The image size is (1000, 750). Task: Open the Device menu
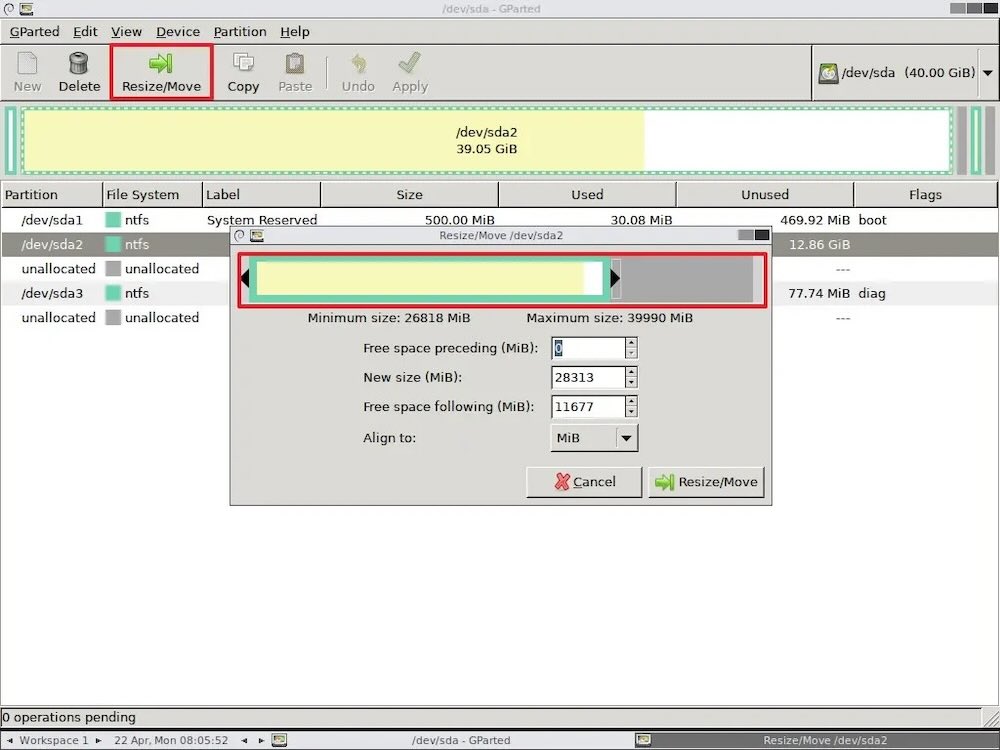coord(178,32)
